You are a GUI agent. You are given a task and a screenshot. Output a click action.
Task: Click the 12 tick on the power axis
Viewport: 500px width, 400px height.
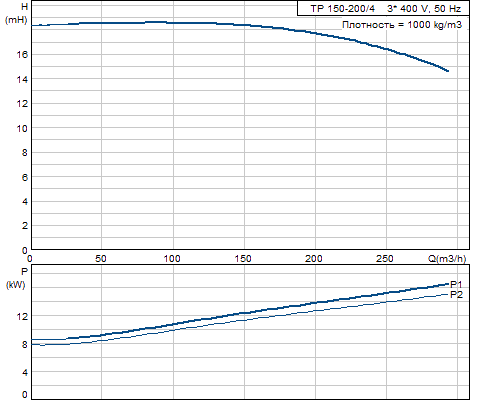(x=22, y=316)
